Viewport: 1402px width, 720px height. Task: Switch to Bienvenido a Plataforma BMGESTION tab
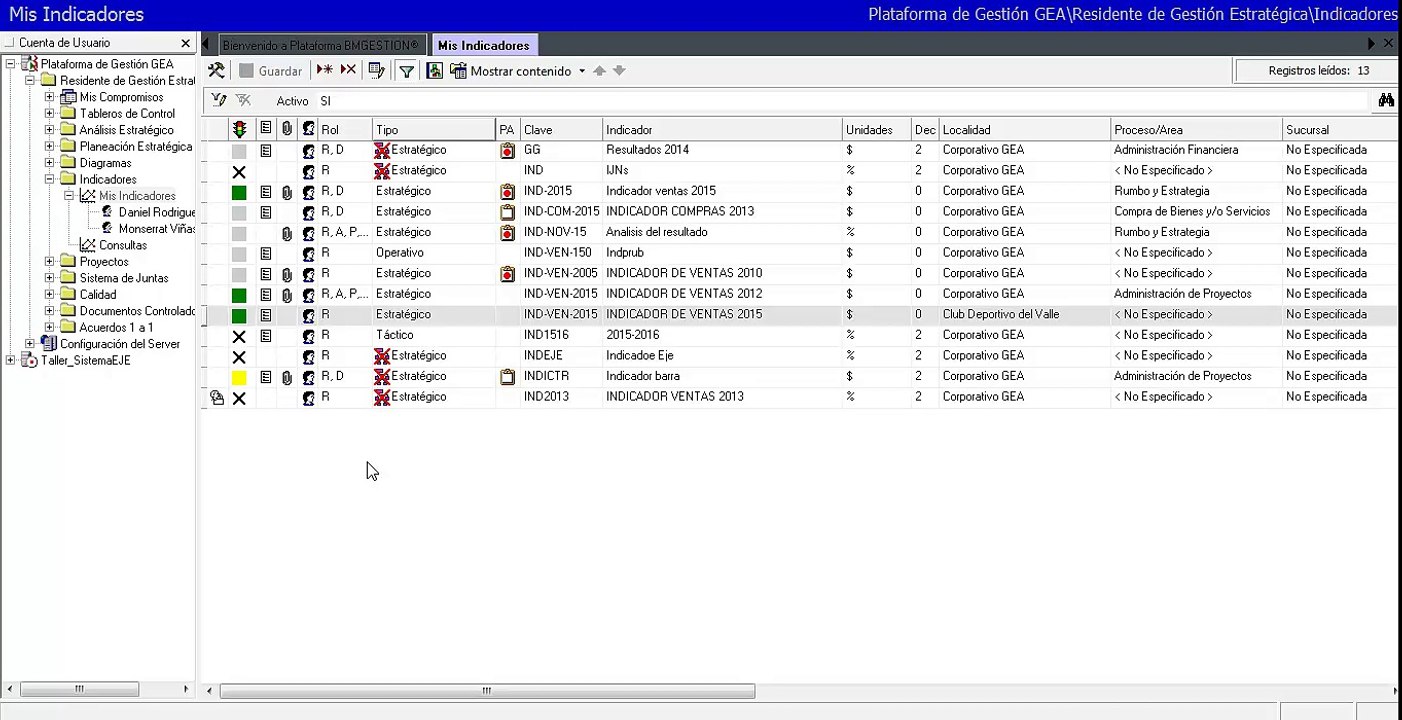320,45
